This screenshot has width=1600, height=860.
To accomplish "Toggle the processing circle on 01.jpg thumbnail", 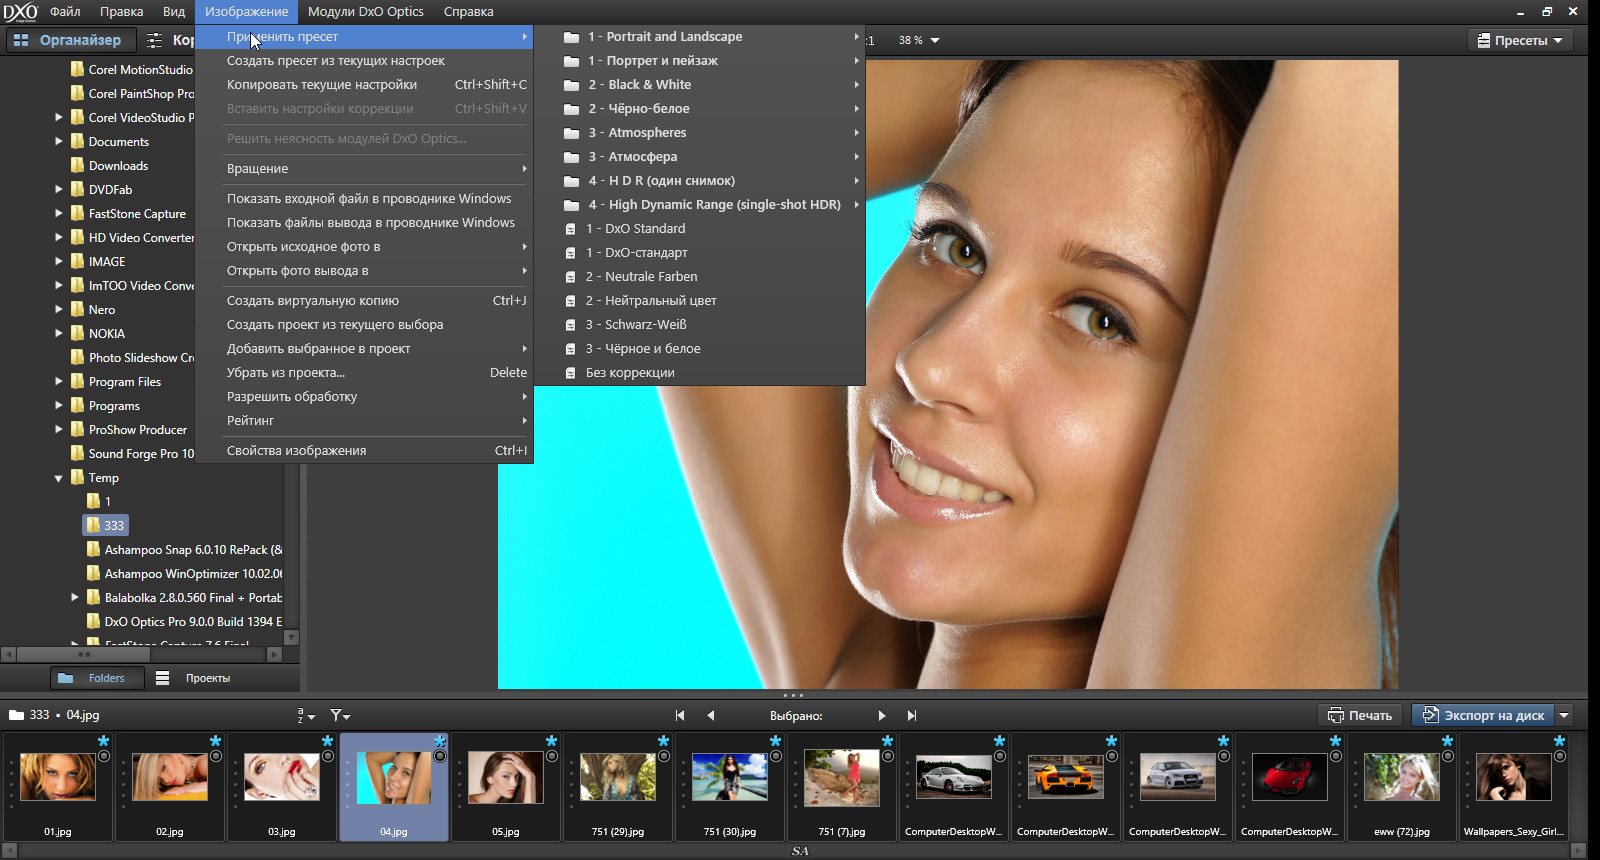I will point(104,757).
